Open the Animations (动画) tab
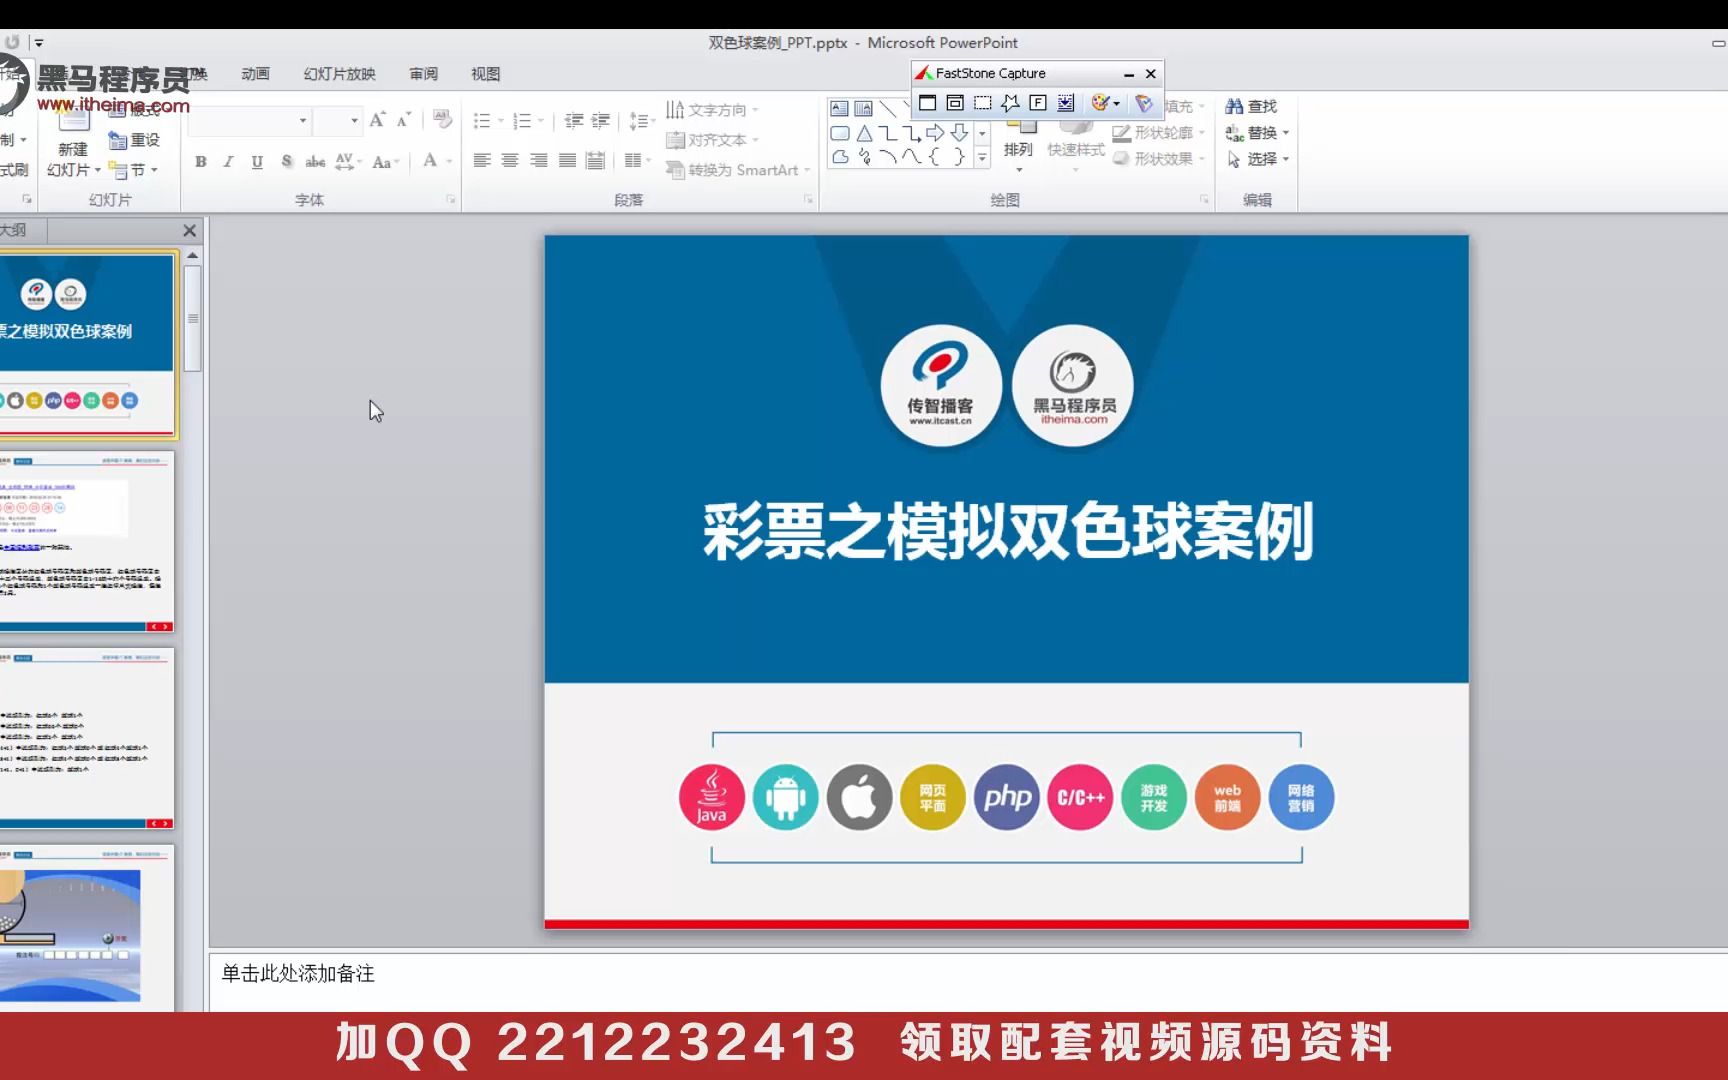This screenshot has width=1728, height=1080. 255,74
